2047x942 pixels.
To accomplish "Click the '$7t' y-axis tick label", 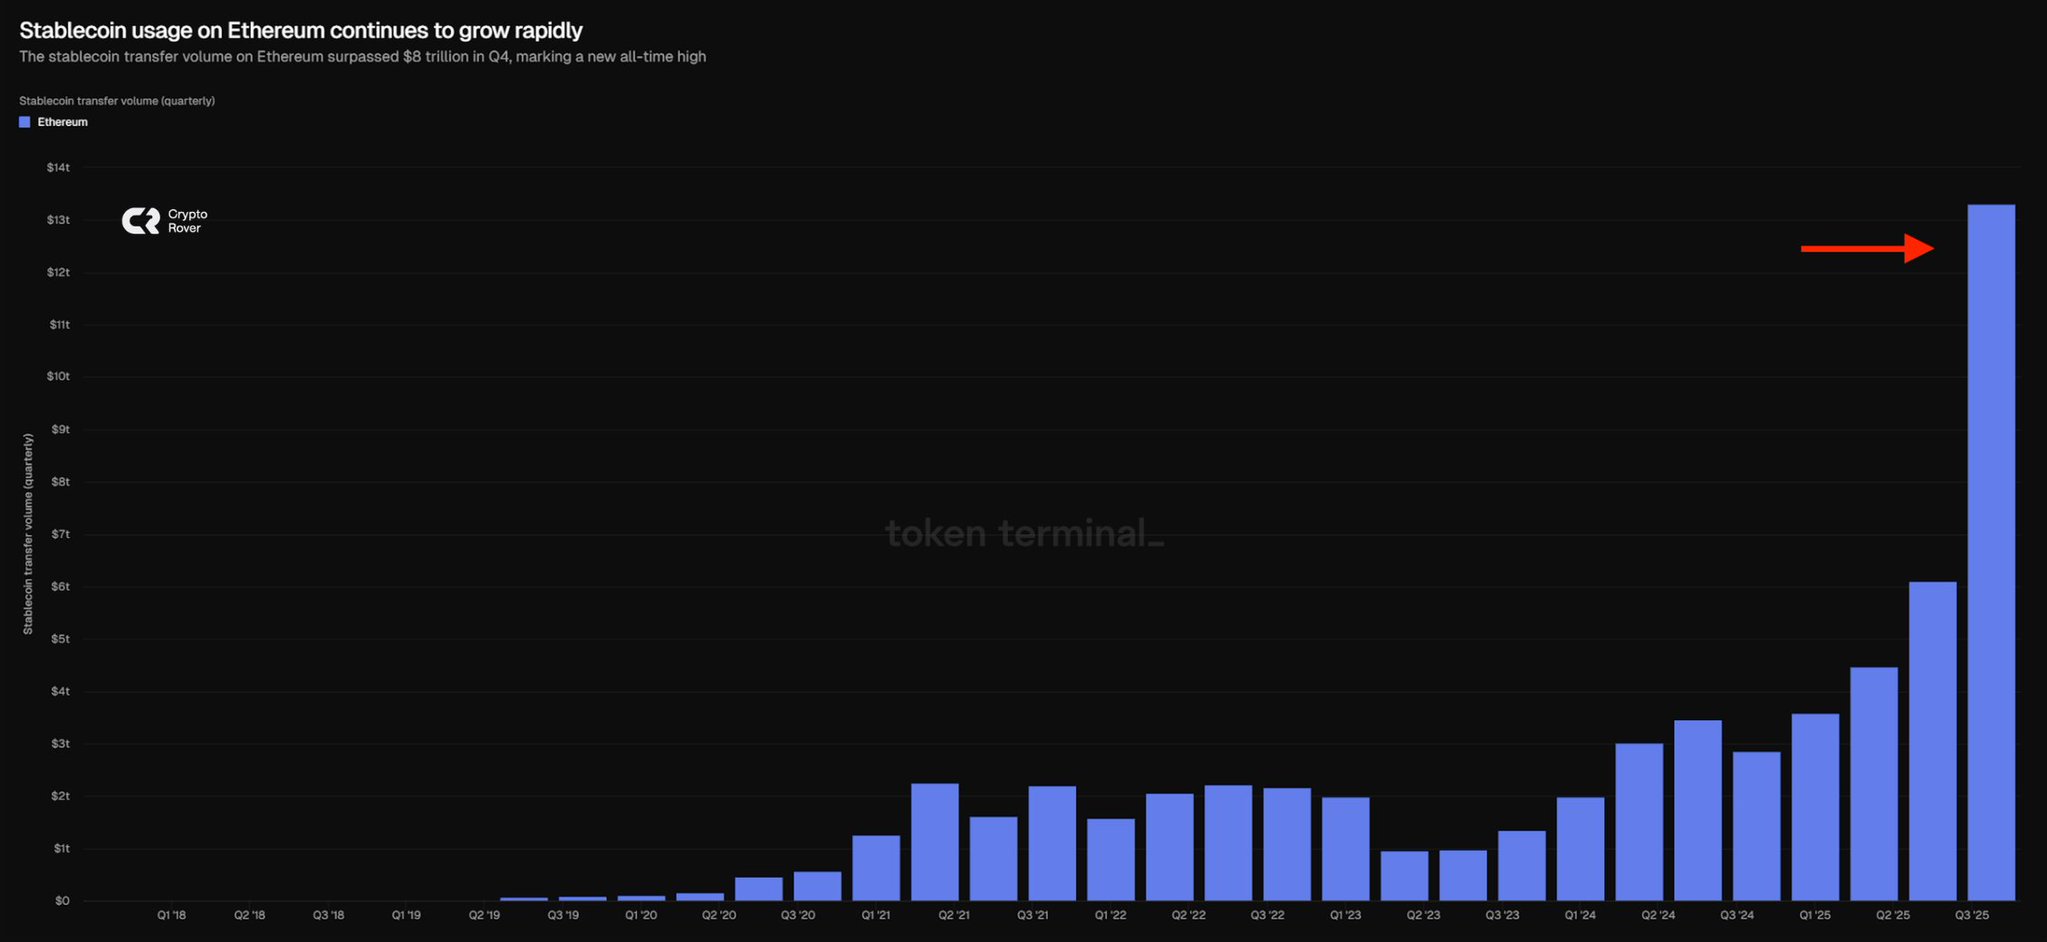I will coord(61,535).
